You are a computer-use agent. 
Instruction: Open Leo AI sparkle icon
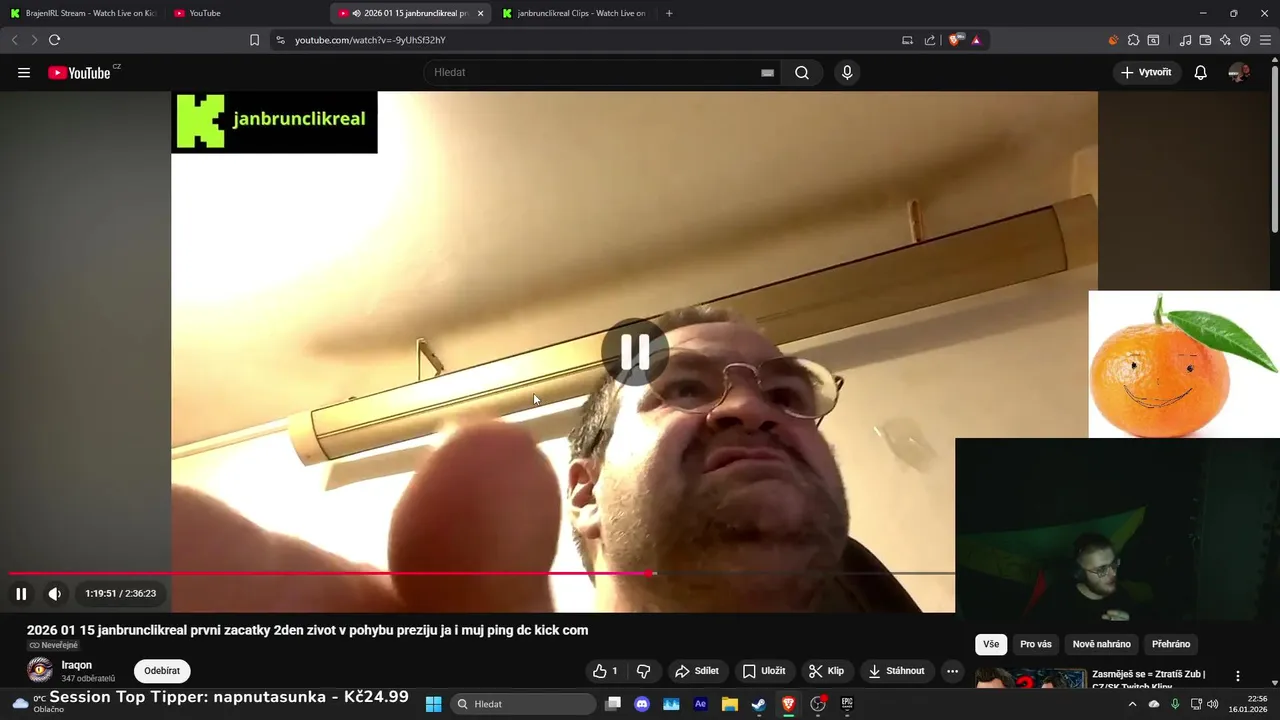[1225, 40]
